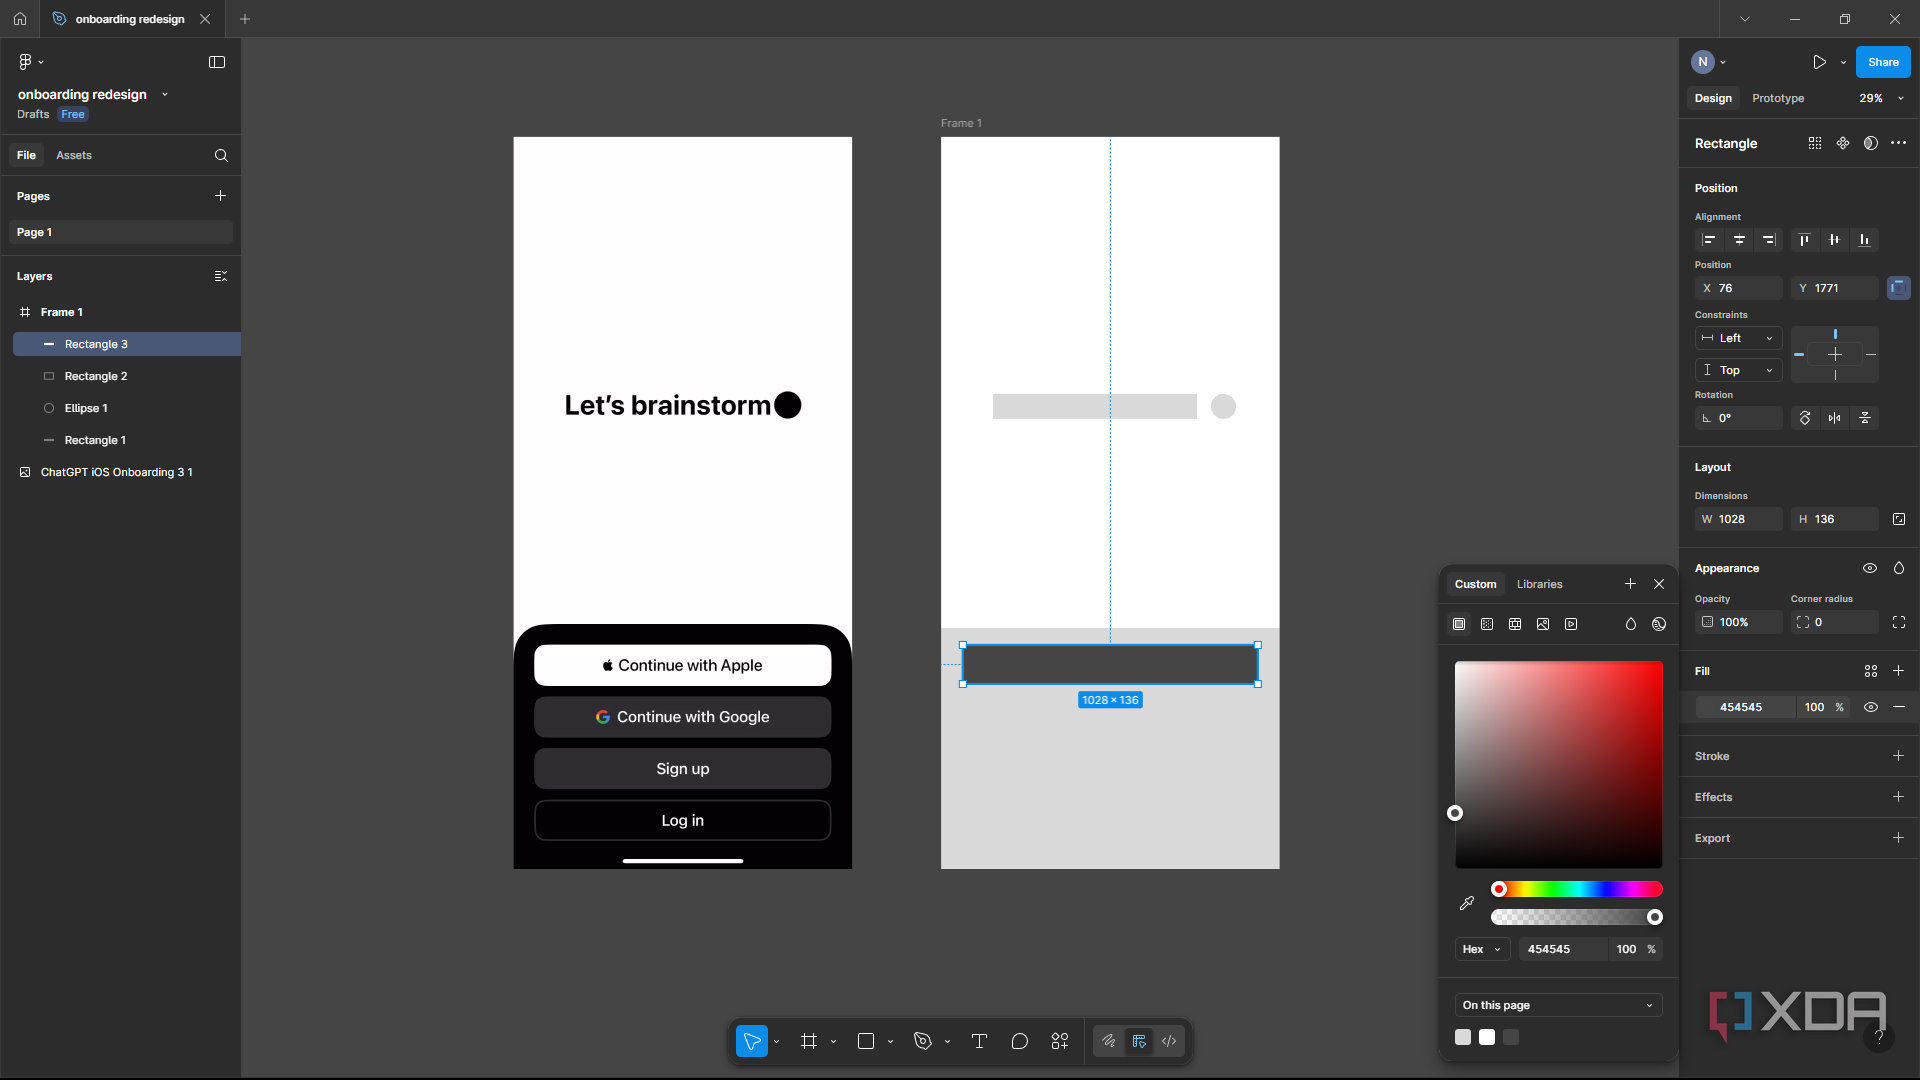Viewport: 1920px width, 1080px height.
Task: Select the Move tool in bottom toolbar
Action: coord(752,1041)
